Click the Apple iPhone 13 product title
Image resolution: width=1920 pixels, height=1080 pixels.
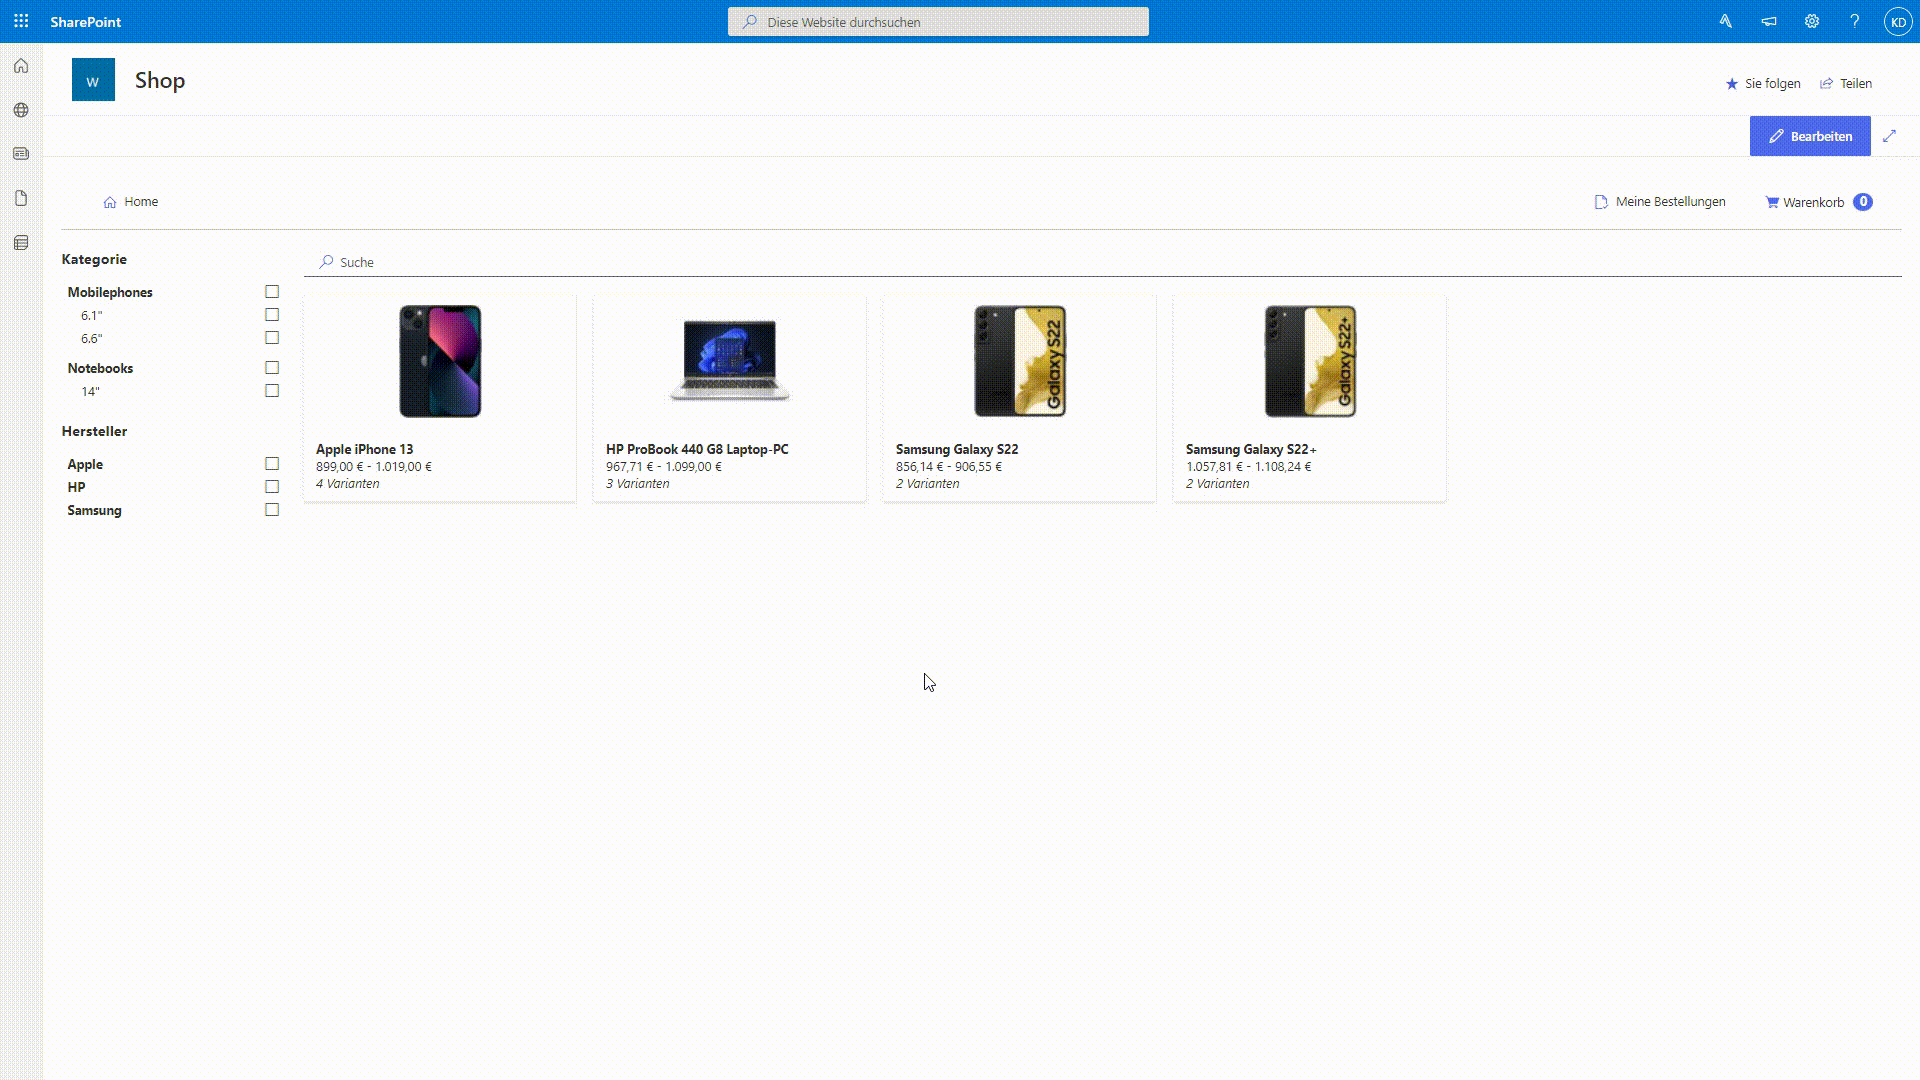click(x=365, y=449)
